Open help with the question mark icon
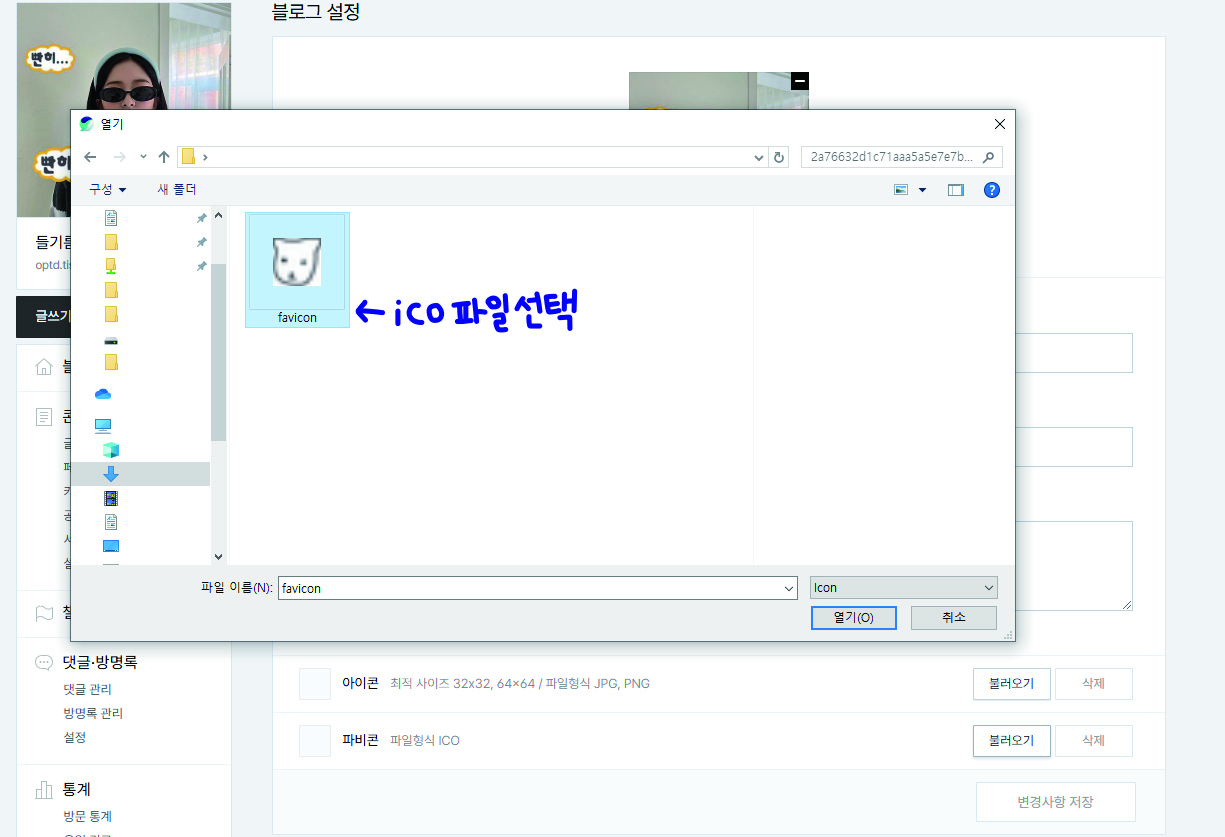Image resolution: width=1225 pixels, height=837 pixels. pyautogui.click(x=992, y=190)
